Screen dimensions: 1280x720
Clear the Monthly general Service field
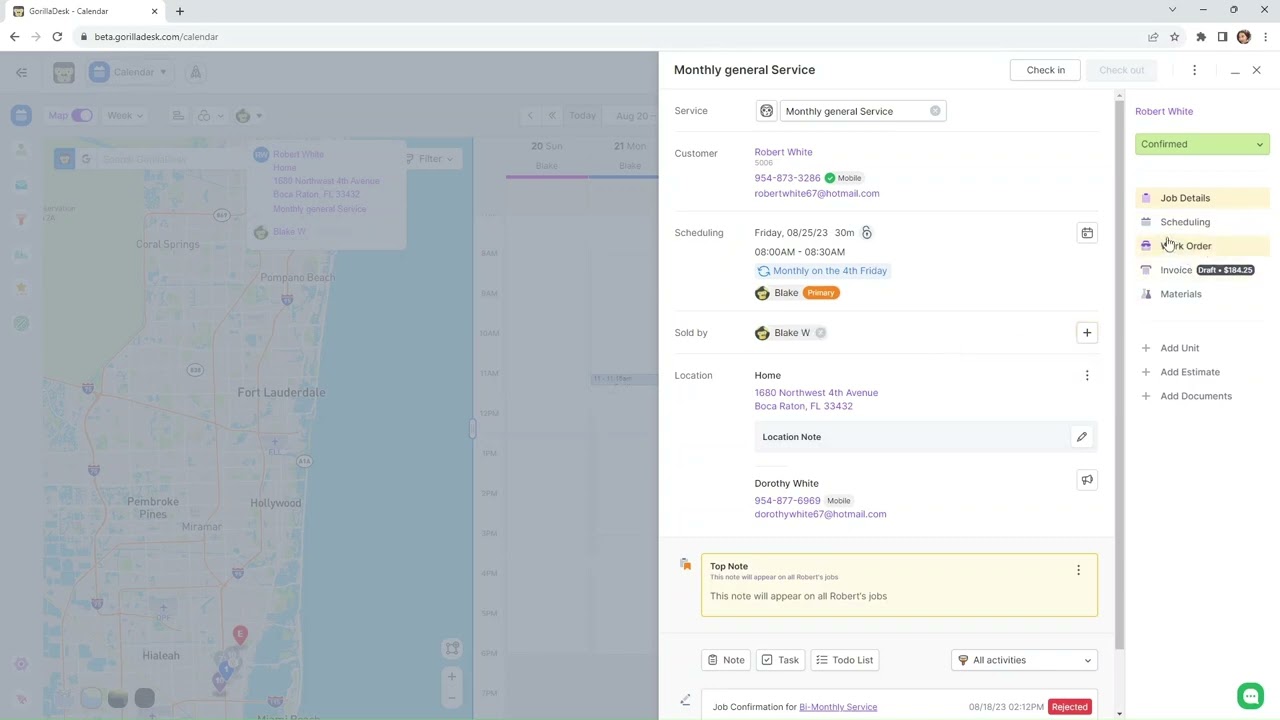pos(935,111)
